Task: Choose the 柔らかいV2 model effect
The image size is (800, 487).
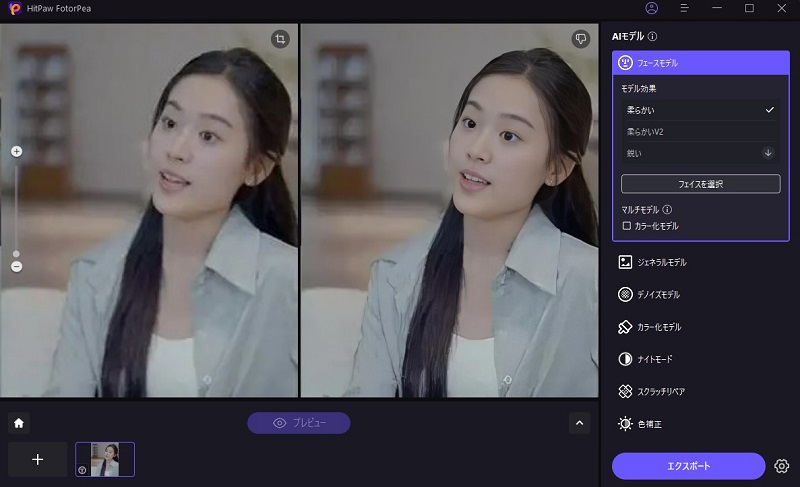Action: tap(701, 132)
